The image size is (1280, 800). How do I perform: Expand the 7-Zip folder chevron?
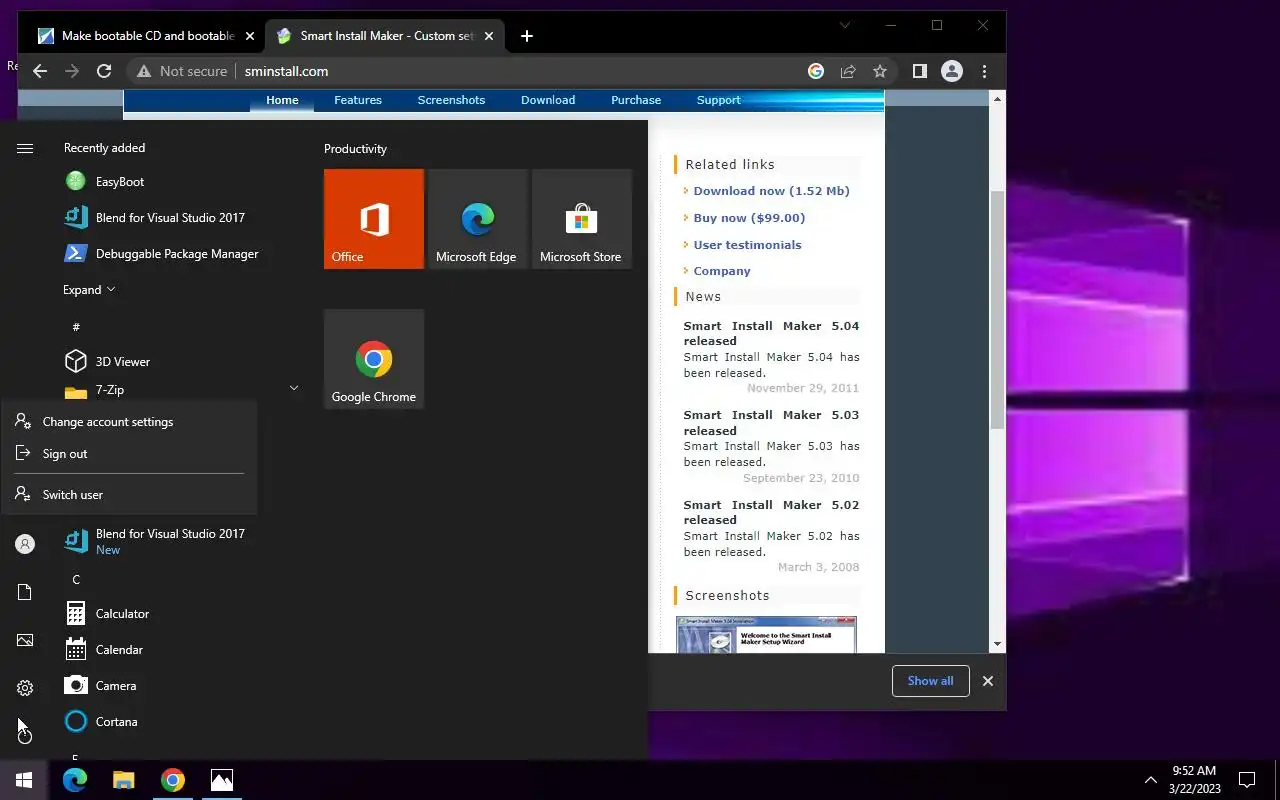pyautogui.click(x=294, y=388)
